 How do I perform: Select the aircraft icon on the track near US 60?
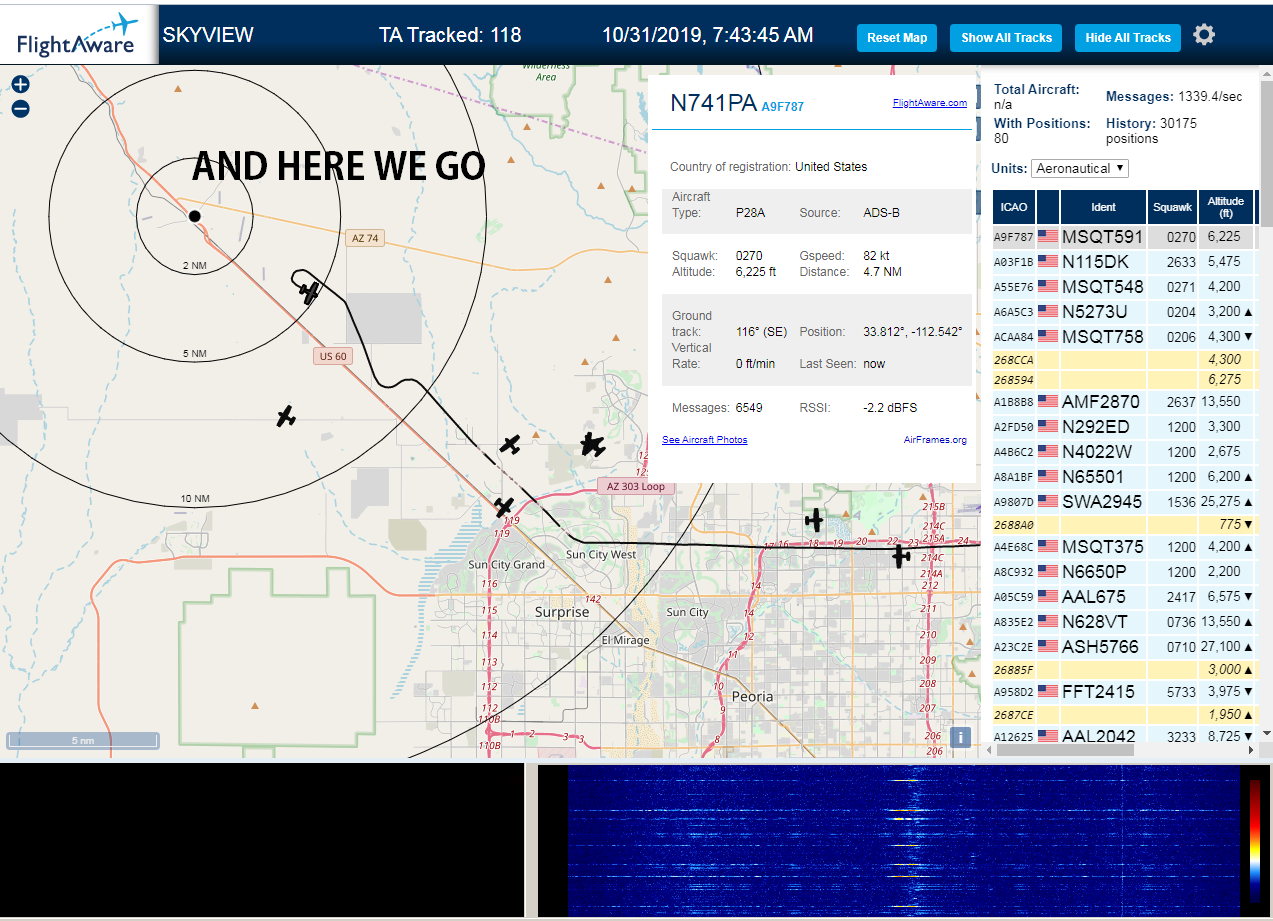pyautogui.click(x=310, y=292)
